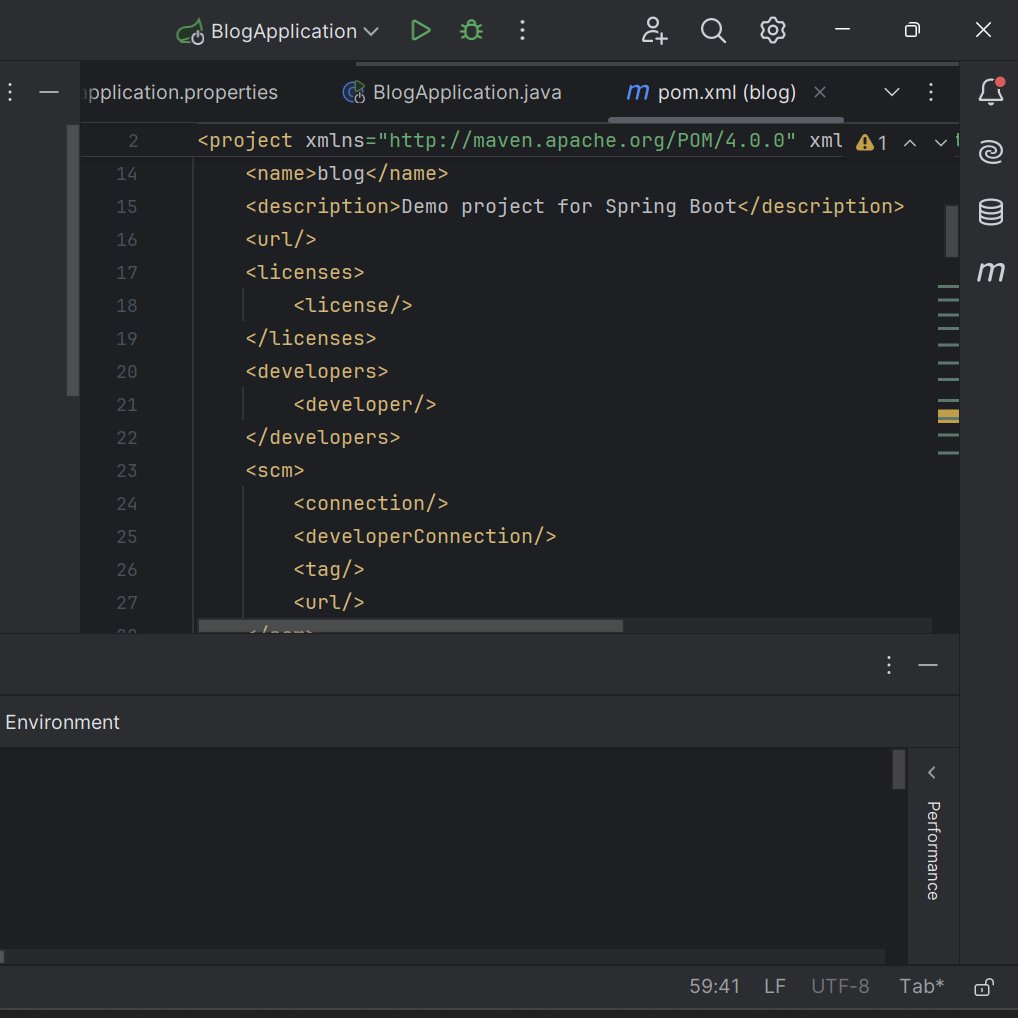Place cursor on <developer/> tag
The width and height of the screenshot is (1018, 1018).
click(365, 404)
